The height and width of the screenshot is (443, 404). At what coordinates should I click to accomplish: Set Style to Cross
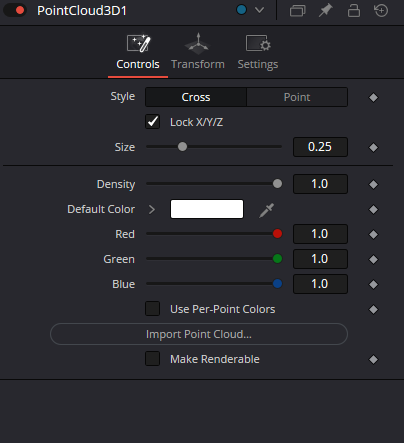tap(196, 97)
